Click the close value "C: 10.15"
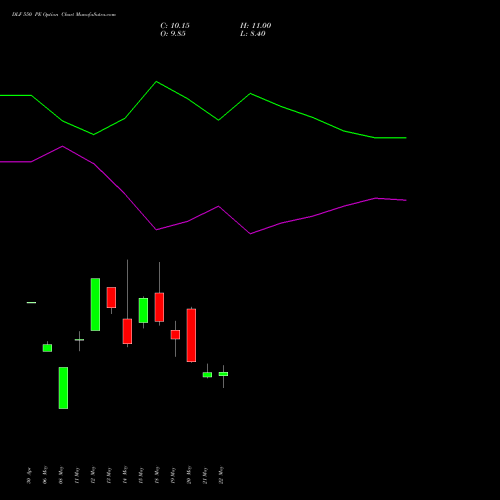Screen dimensions: 500x500 (x=175, y=26)
